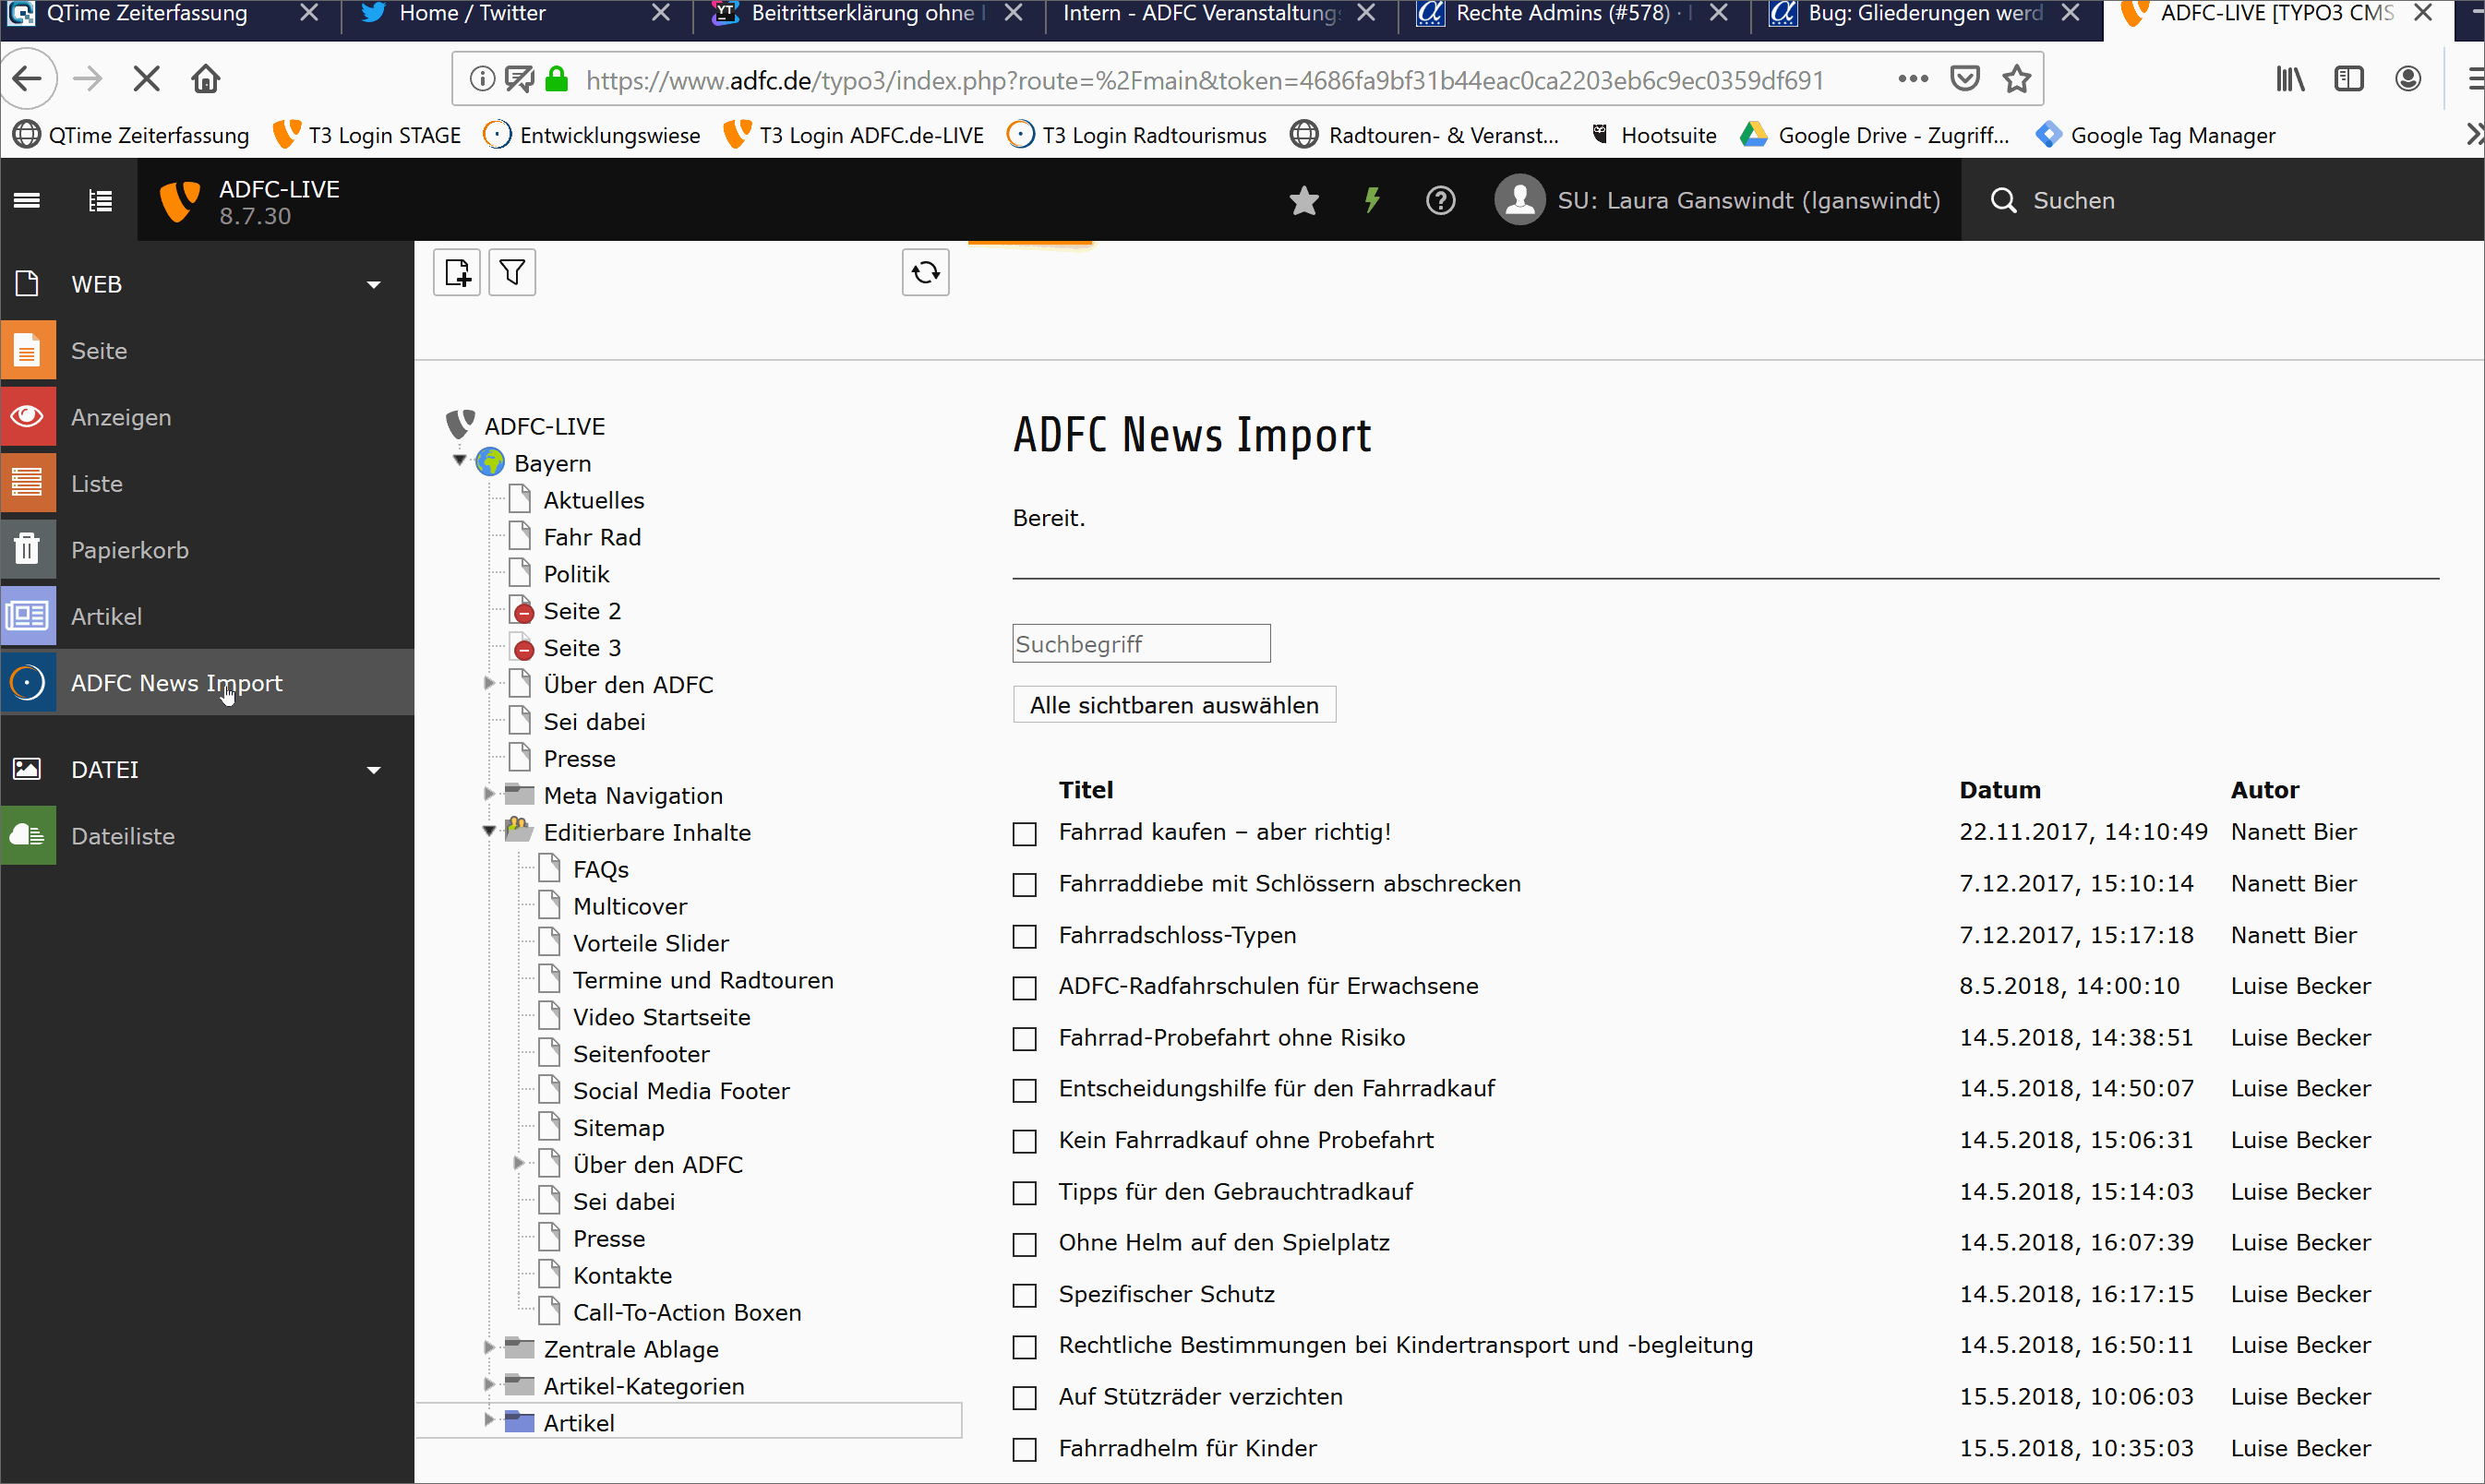Click 'Alle sichtbaren auswählen' button
Image resolution: width=2485 pixels, height=1484 pixels.
pos(1174,705)
